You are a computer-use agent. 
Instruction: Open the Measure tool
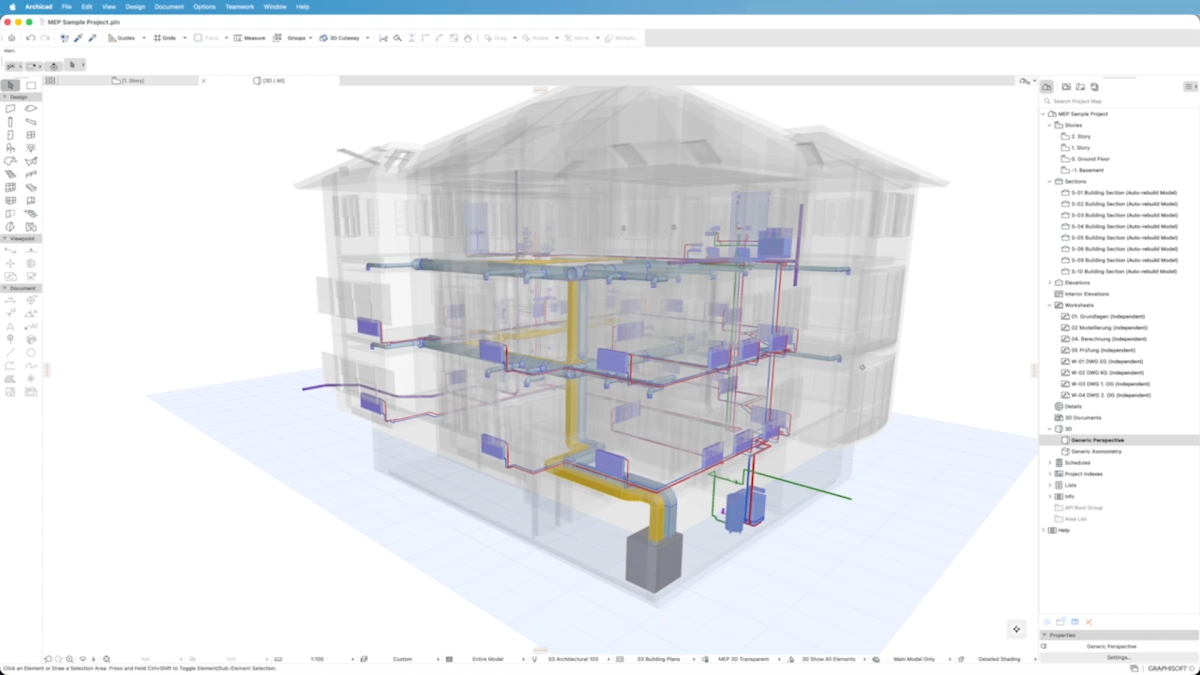[x=250, y=38]
